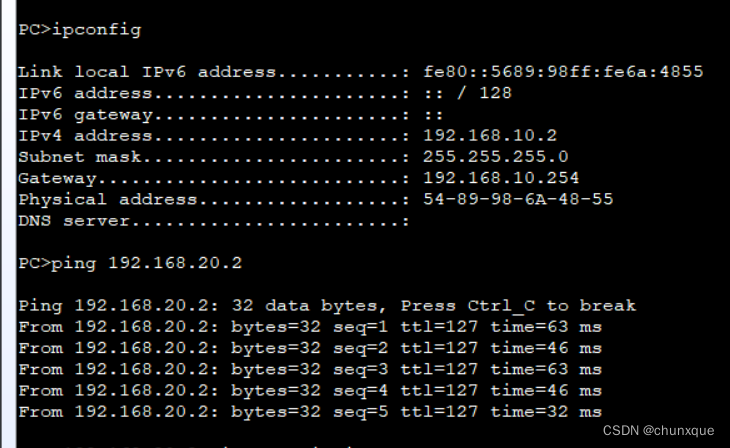Viewport: 730px width, 448px height.
Task: Click the 'Link local IPv6 address' label
Action: point(145,72)
